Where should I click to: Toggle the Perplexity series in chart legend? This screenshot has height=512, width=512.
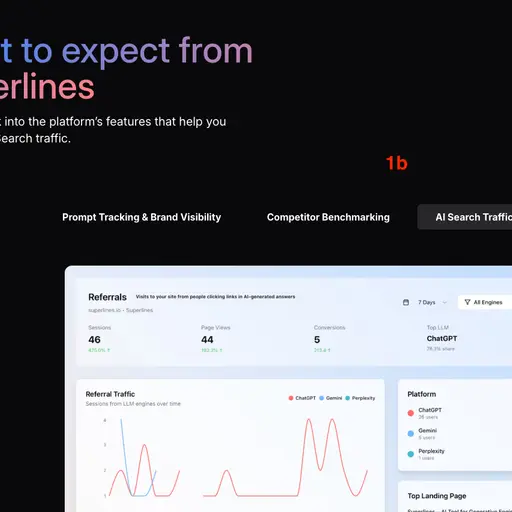tap(360, 398)
